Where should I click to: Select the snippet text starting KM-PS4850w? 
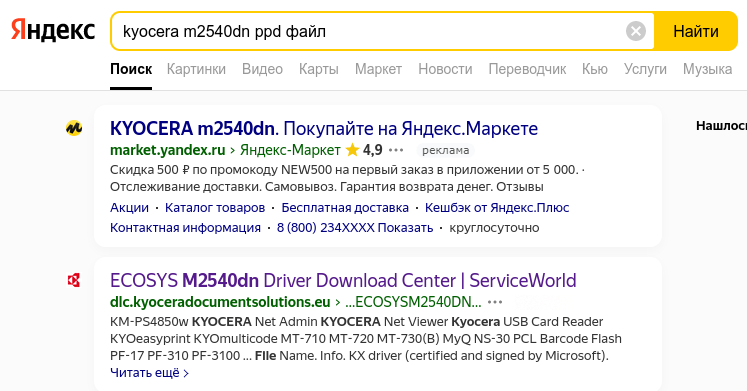pos(365,339)
